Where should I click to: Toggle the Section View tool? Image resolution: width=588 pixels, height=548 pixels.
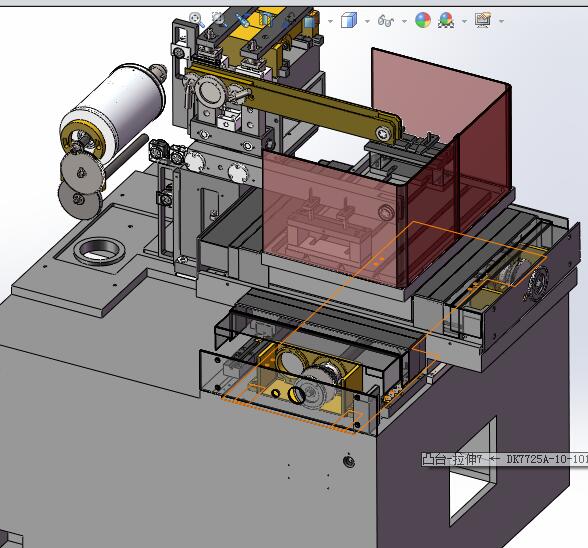(266, 20)
